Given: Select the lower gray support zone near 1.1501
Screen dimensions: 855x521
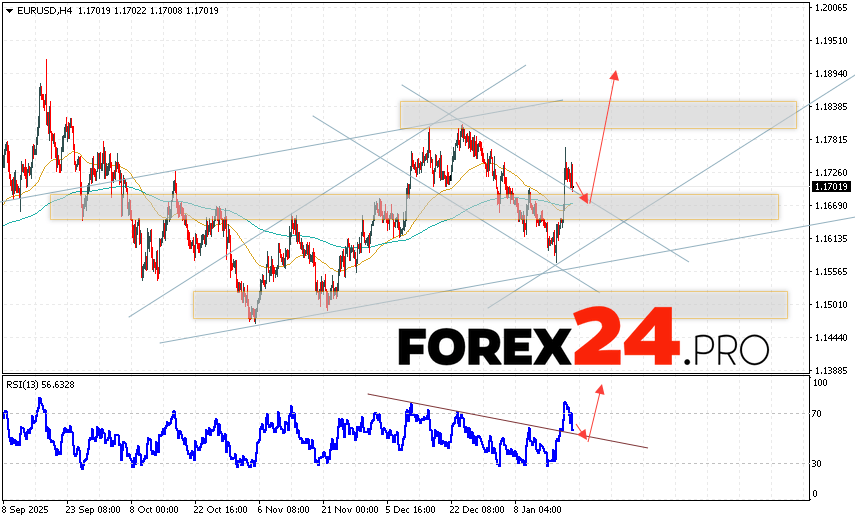Looking at the screenshot, I should click(x=490, y=304).
